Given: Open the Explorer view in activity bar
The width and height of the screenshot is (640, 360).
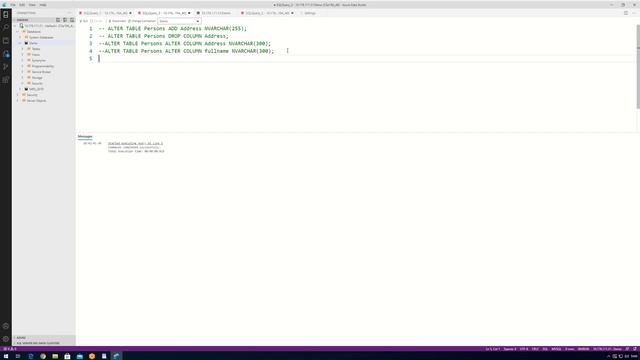Looking at the screenshot, I should [6, 53].
